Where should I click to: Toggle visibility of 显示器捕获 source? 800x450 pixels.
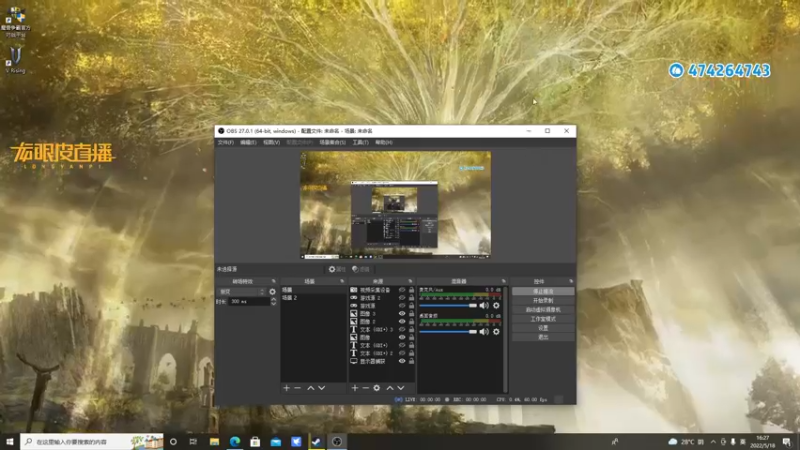pyautogui.click(x=402, y=361)
